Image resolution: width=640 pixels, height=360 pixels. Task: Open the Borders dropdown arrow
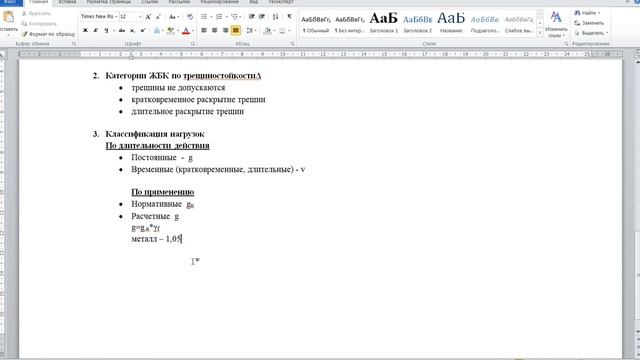(x=289, y=31)
